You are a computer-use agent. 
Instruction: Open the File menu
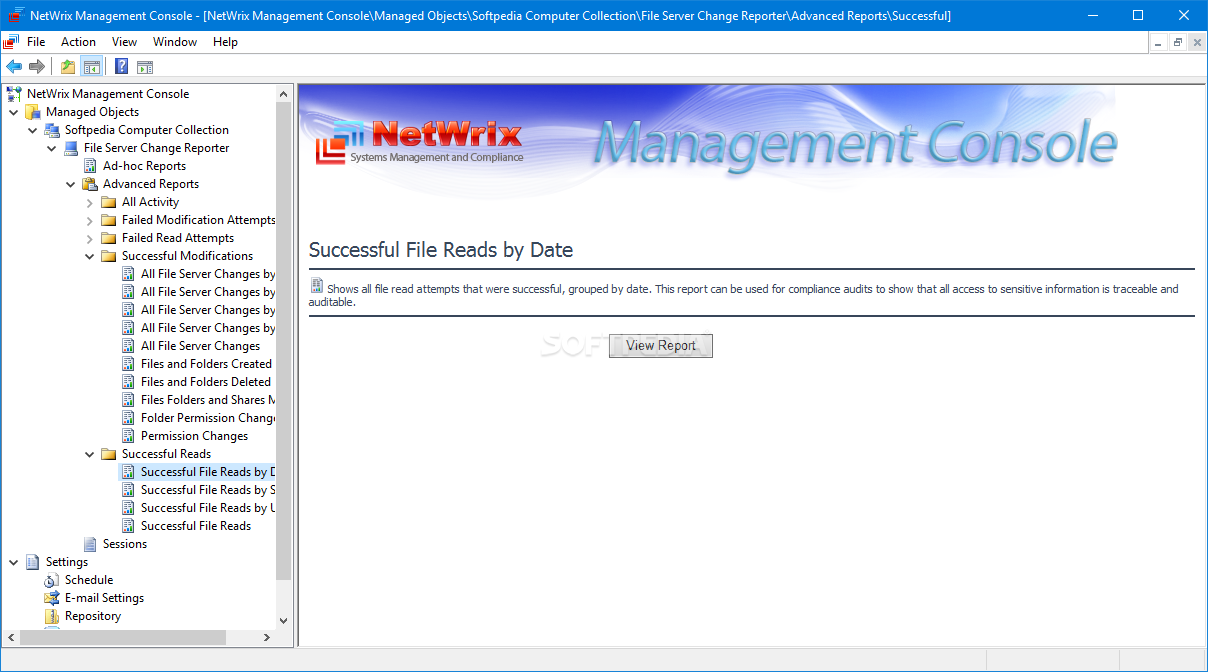[36, 42]
